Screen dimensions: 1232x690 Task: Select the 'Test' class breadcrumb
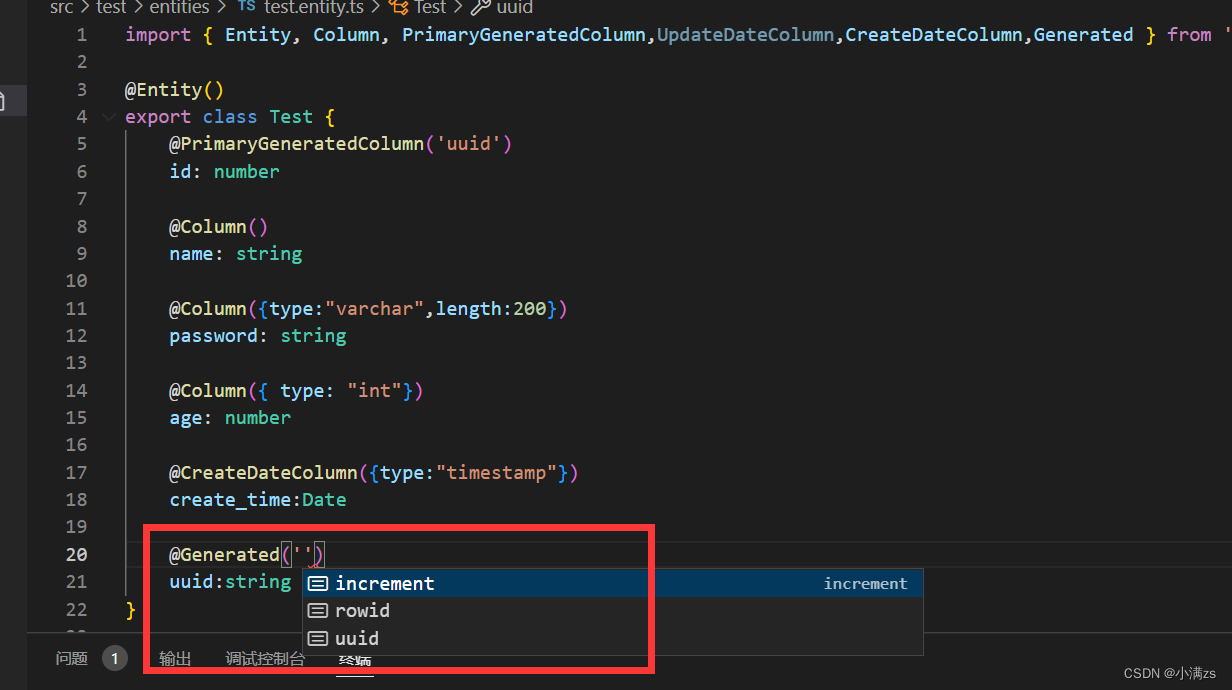click(x=430, y=7)
